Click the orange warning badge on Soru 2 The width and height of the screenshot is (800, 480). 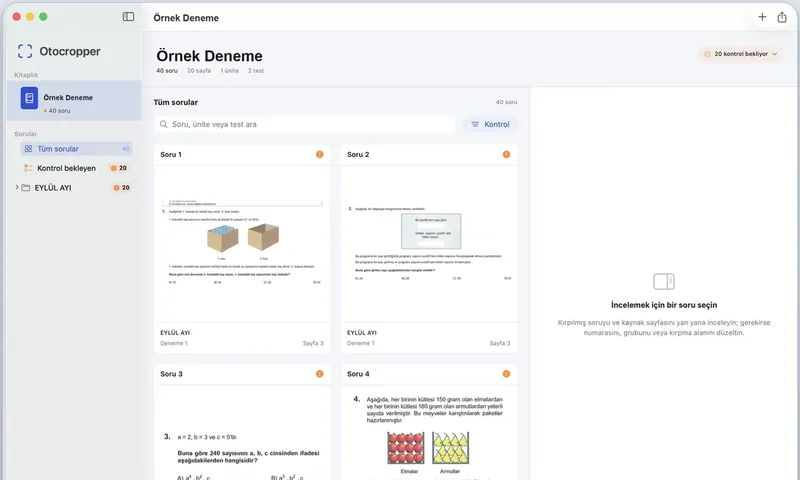(506, 155)
